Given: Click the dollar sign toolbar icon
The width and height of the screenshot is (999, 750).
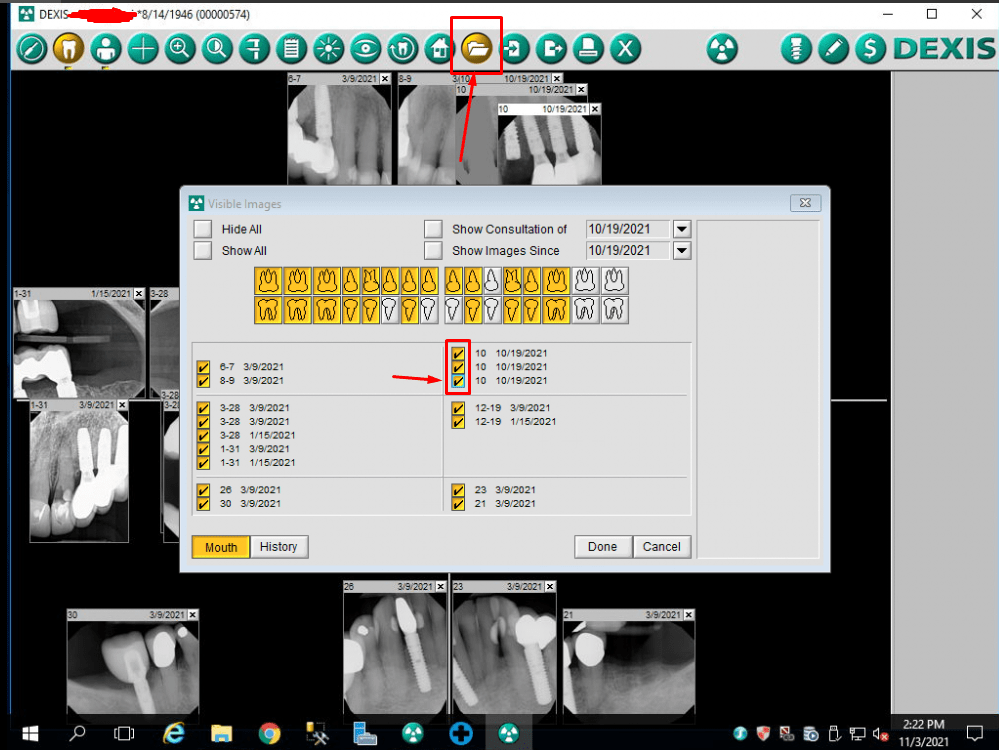Looking at the screenshot, I should [x=870, y=48].
